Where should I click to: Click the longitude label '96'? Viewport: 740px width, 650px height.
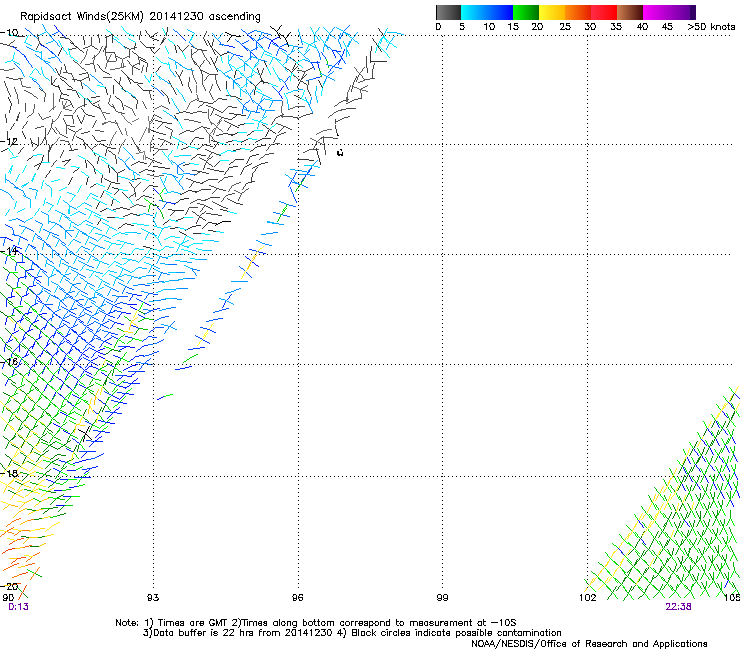pyautogui.click(x=297, y=598)
